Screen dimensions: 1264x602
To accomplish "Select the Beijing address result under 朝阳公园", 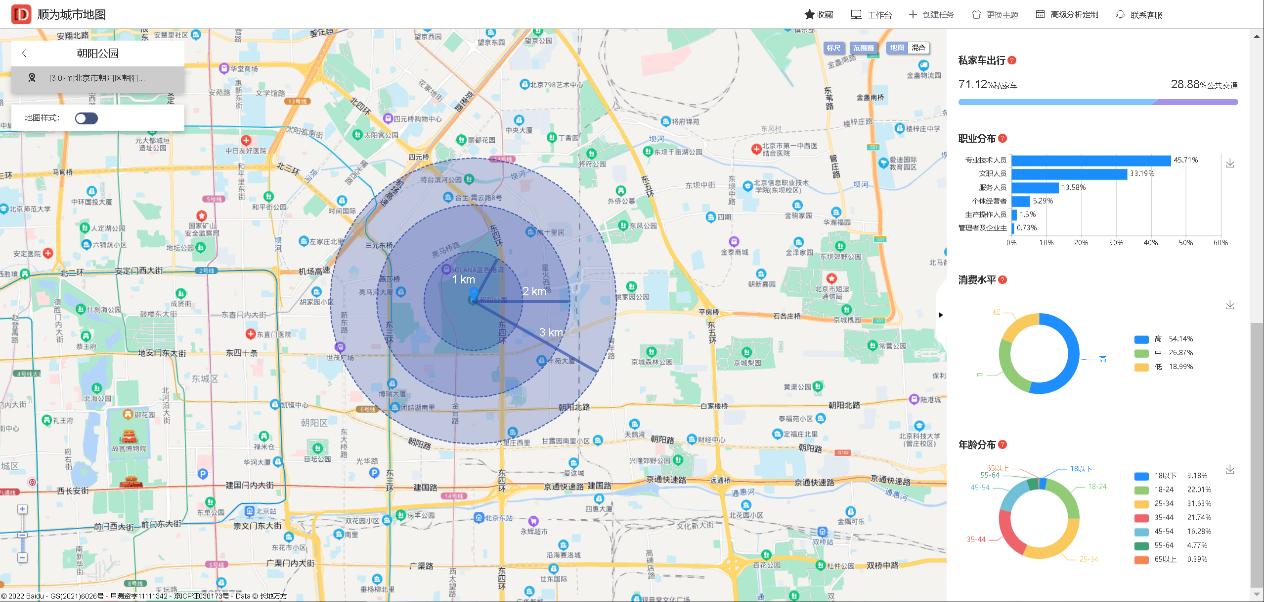I will [x=96, y=78].
